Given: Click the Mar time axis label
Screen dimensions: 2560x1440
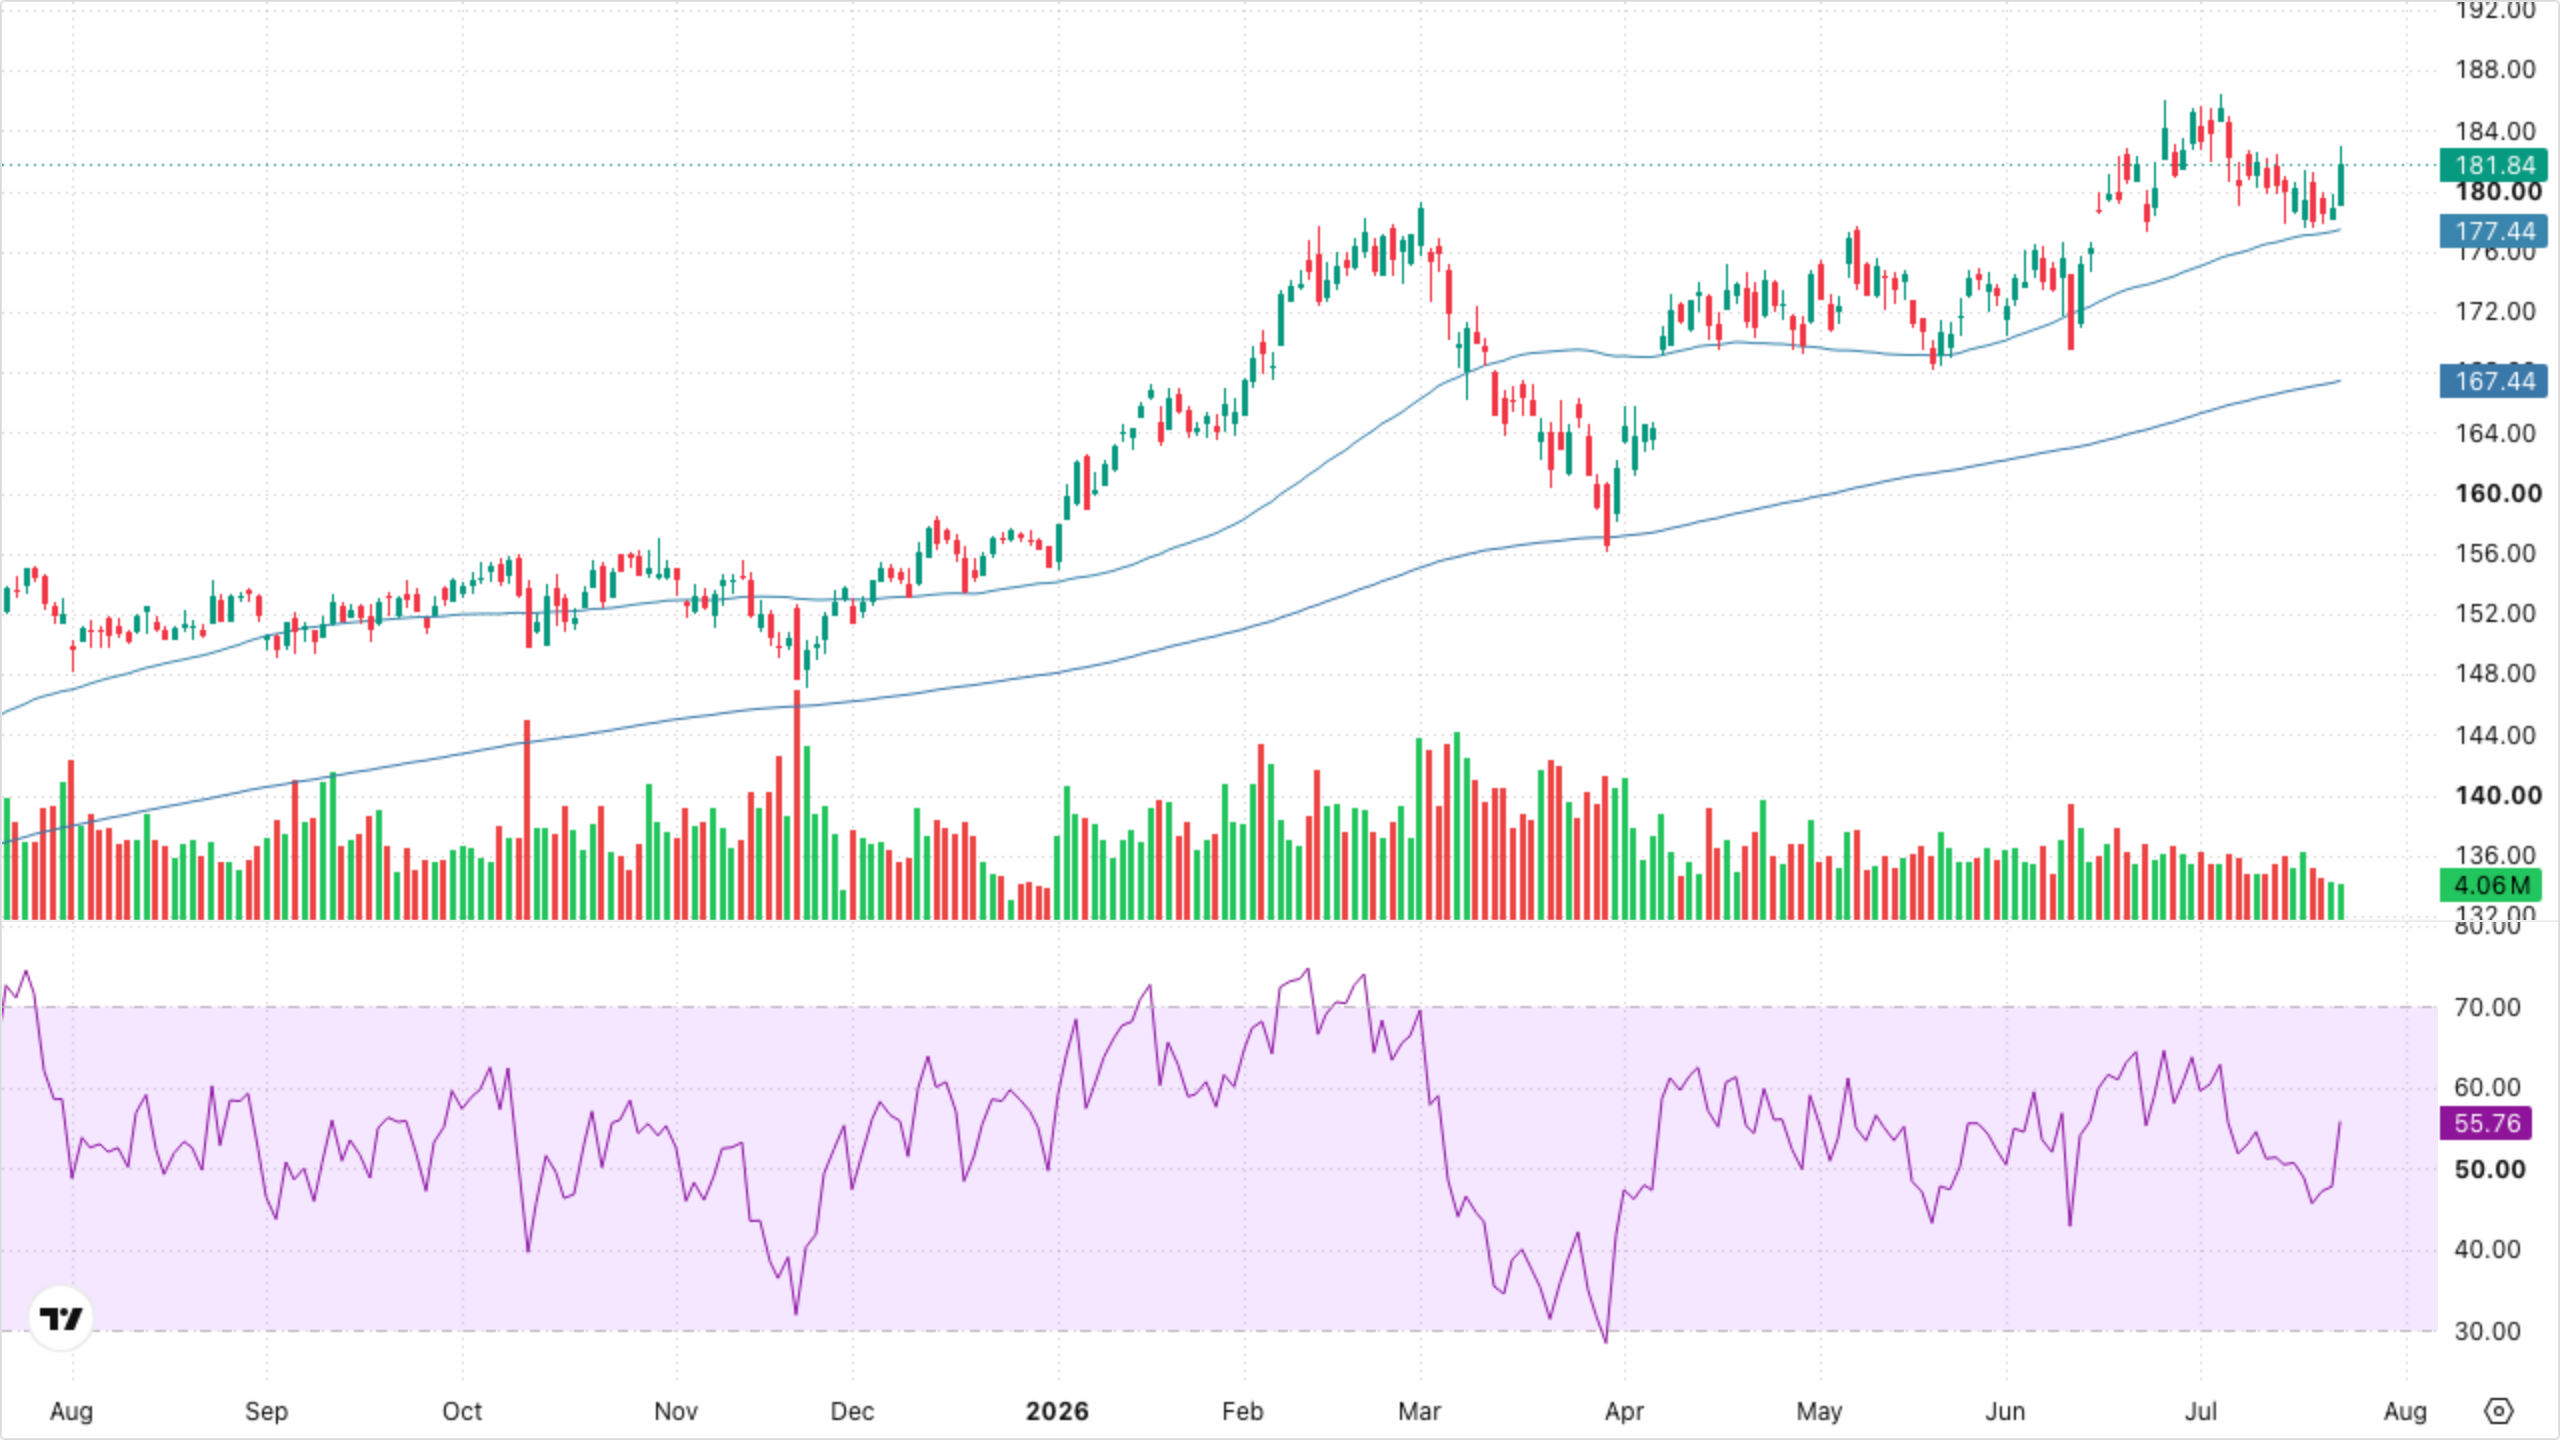Looking at the screenshot, I should tap(1419, 1411).
